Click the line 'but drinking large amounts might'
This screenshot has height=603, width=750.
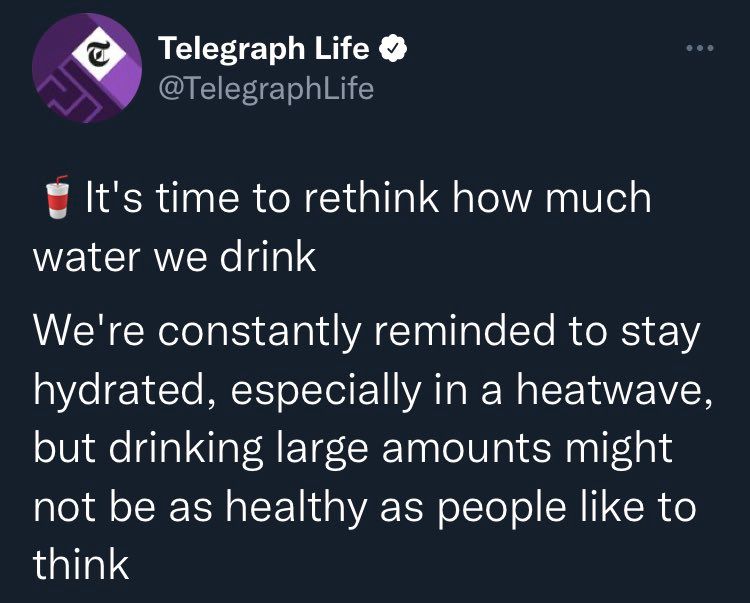tap(353, 448)
